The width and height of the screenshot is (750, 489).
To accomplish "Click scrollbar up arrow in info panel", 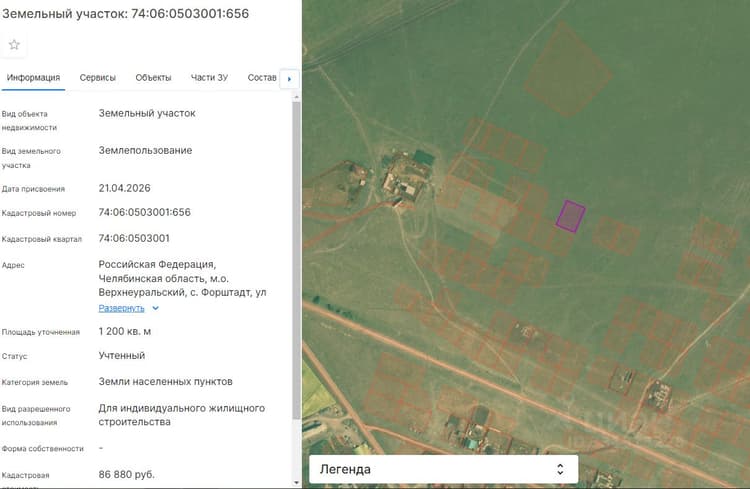I will pos(296,97).
